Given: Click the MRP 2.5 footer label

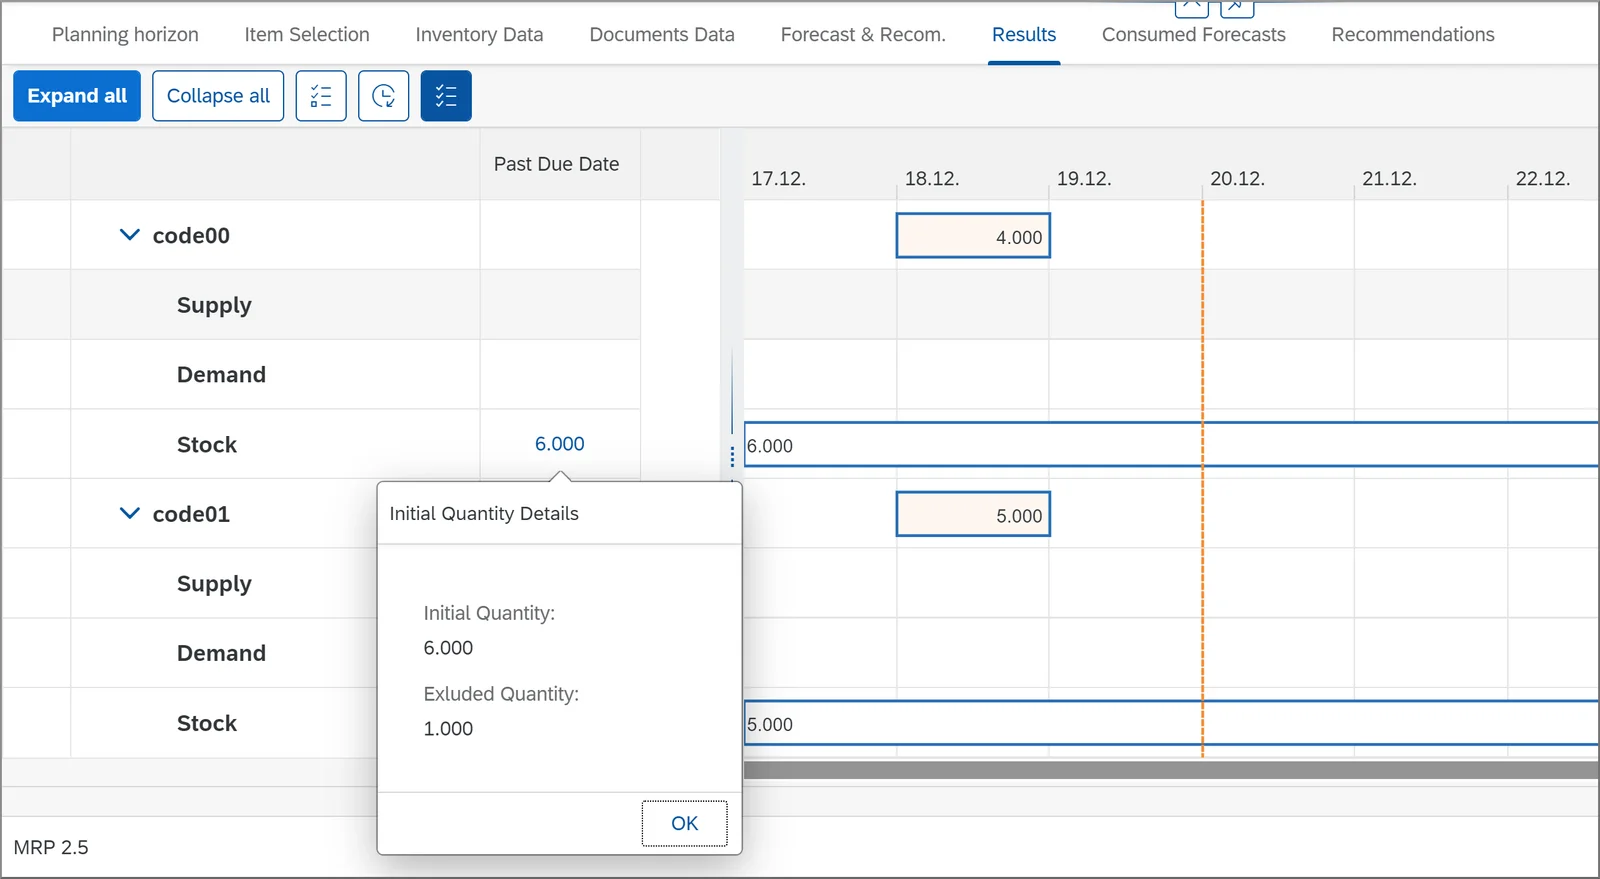Looking at the screenshot, I should coord(51,847).
